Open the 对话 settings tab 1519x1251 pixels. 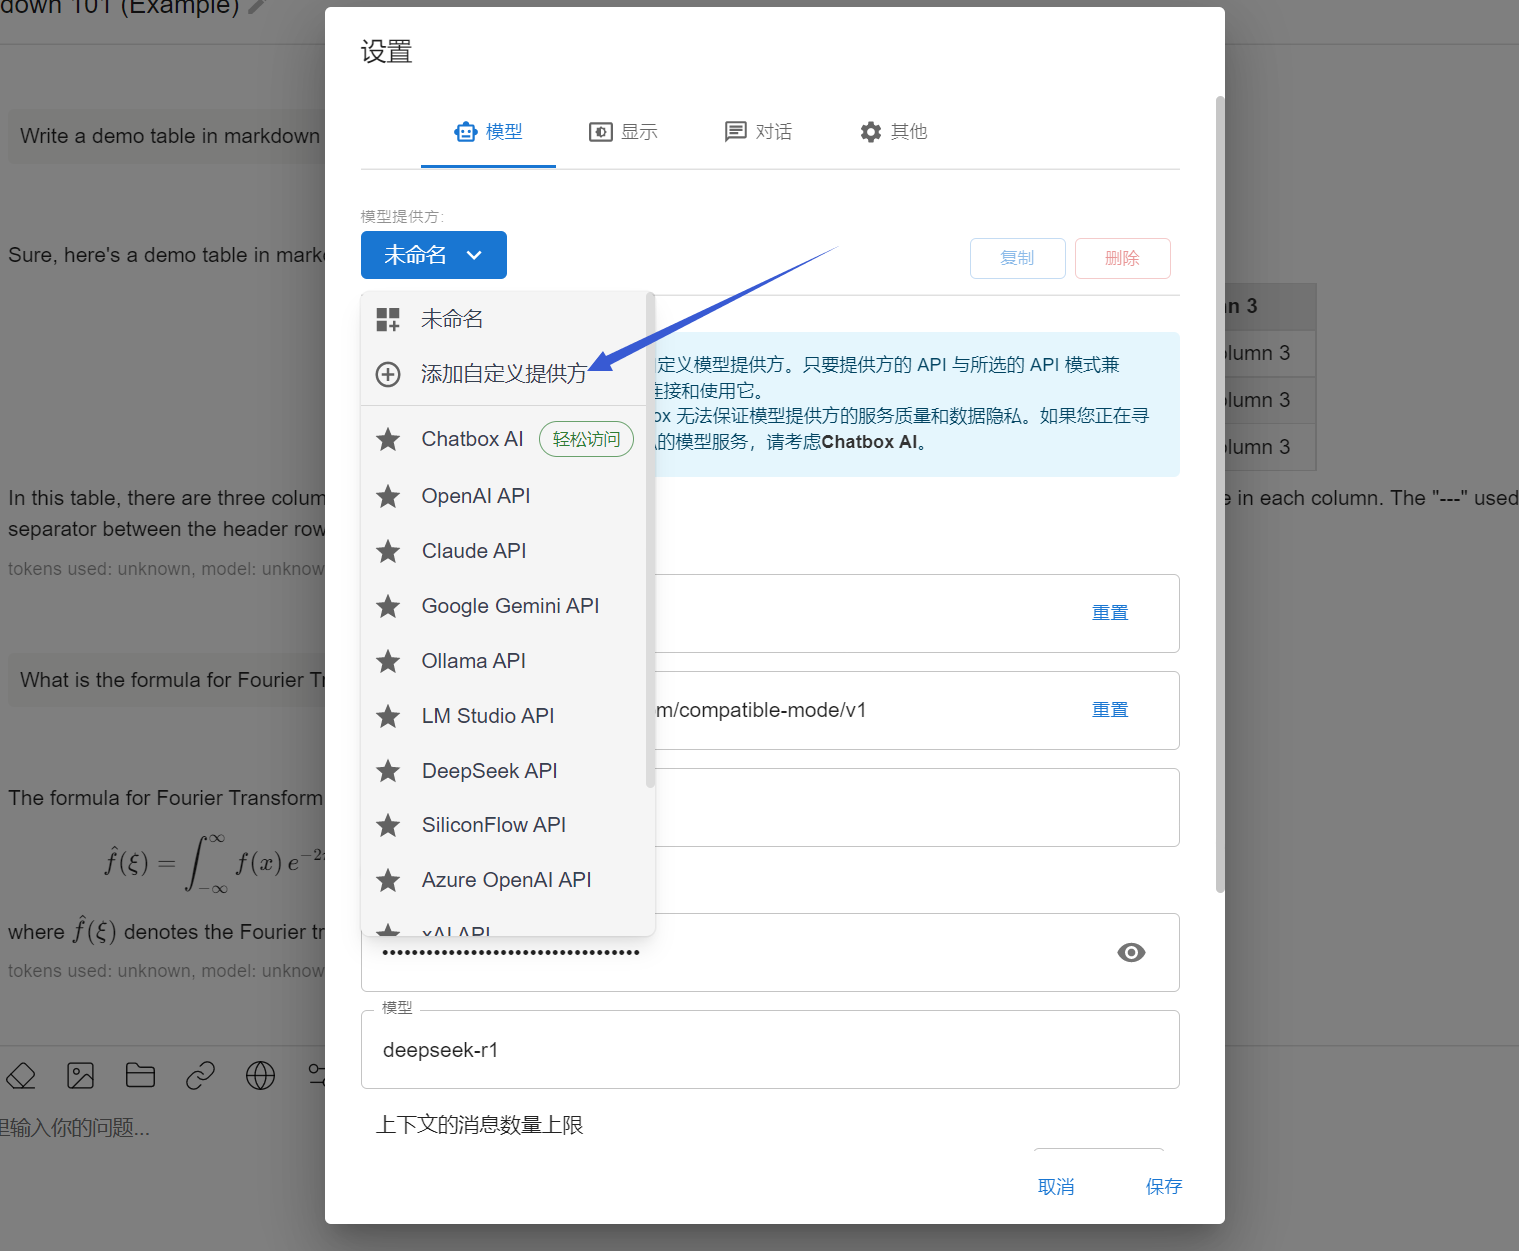pos(758,132)
